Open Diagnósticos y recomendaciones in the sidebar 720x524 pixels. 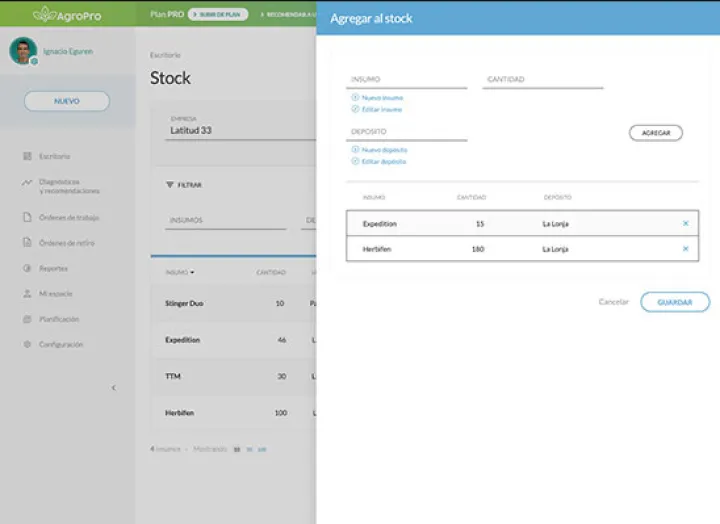pyautogui.click(x=69, y=186)
